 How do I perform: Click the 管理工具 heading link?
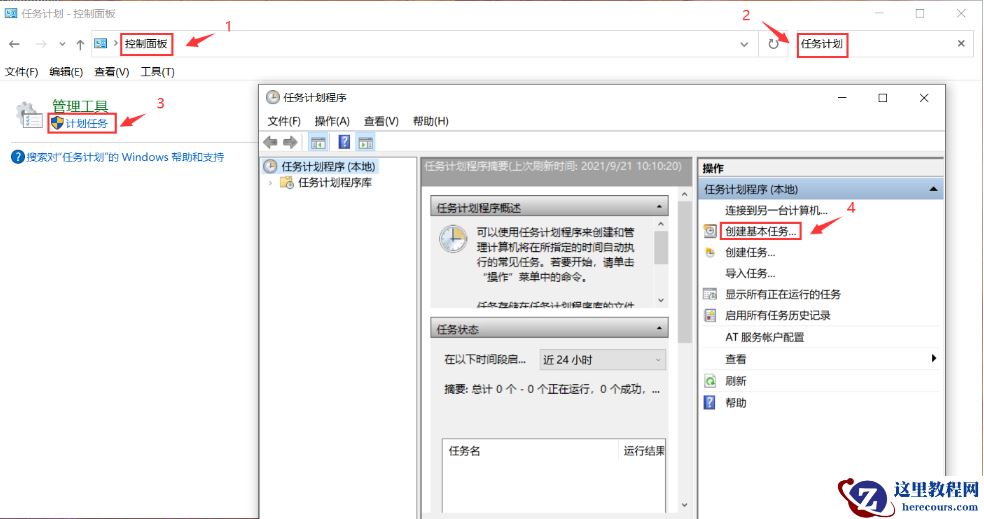pyautogui.click(x=80, y=105)
